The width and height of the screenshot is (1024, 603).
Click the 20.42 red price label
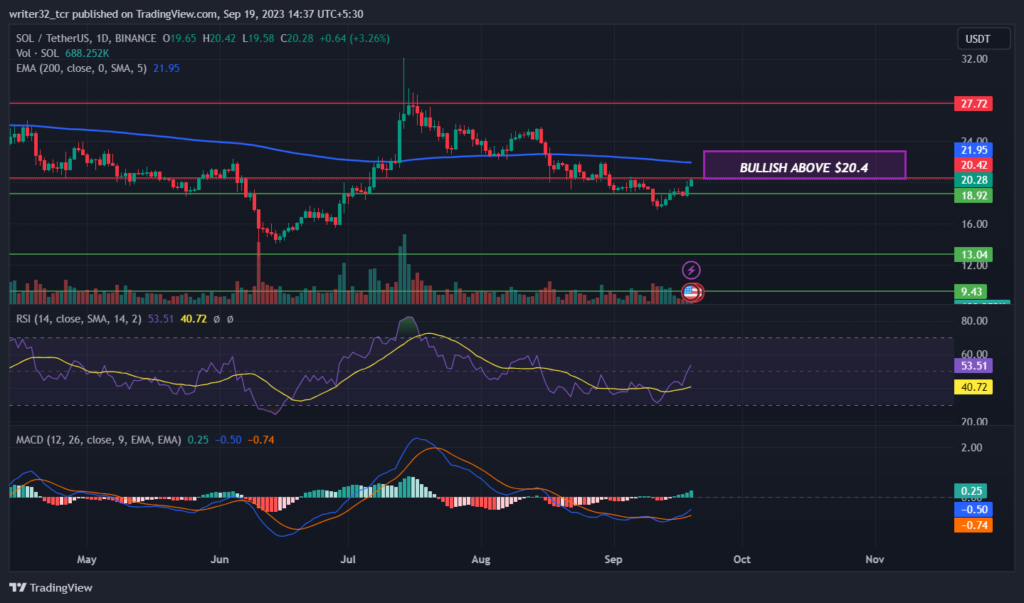(x=973, y=165)
